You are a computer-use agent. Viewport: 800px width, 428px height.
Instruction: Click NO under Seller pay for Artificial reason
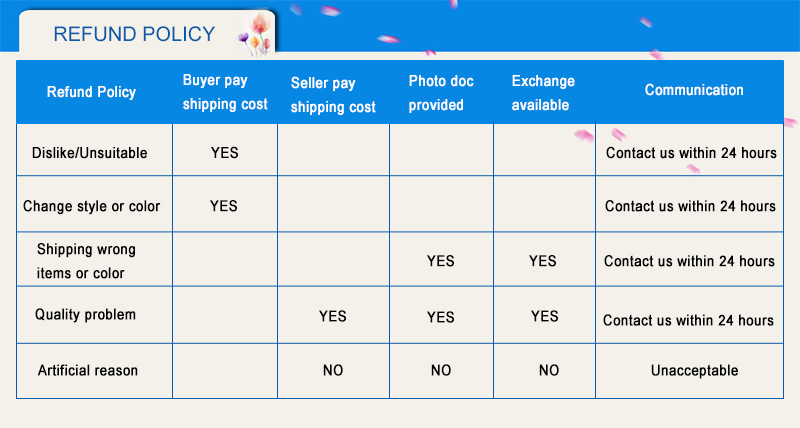pyautogui.click(x=333, y=370)
